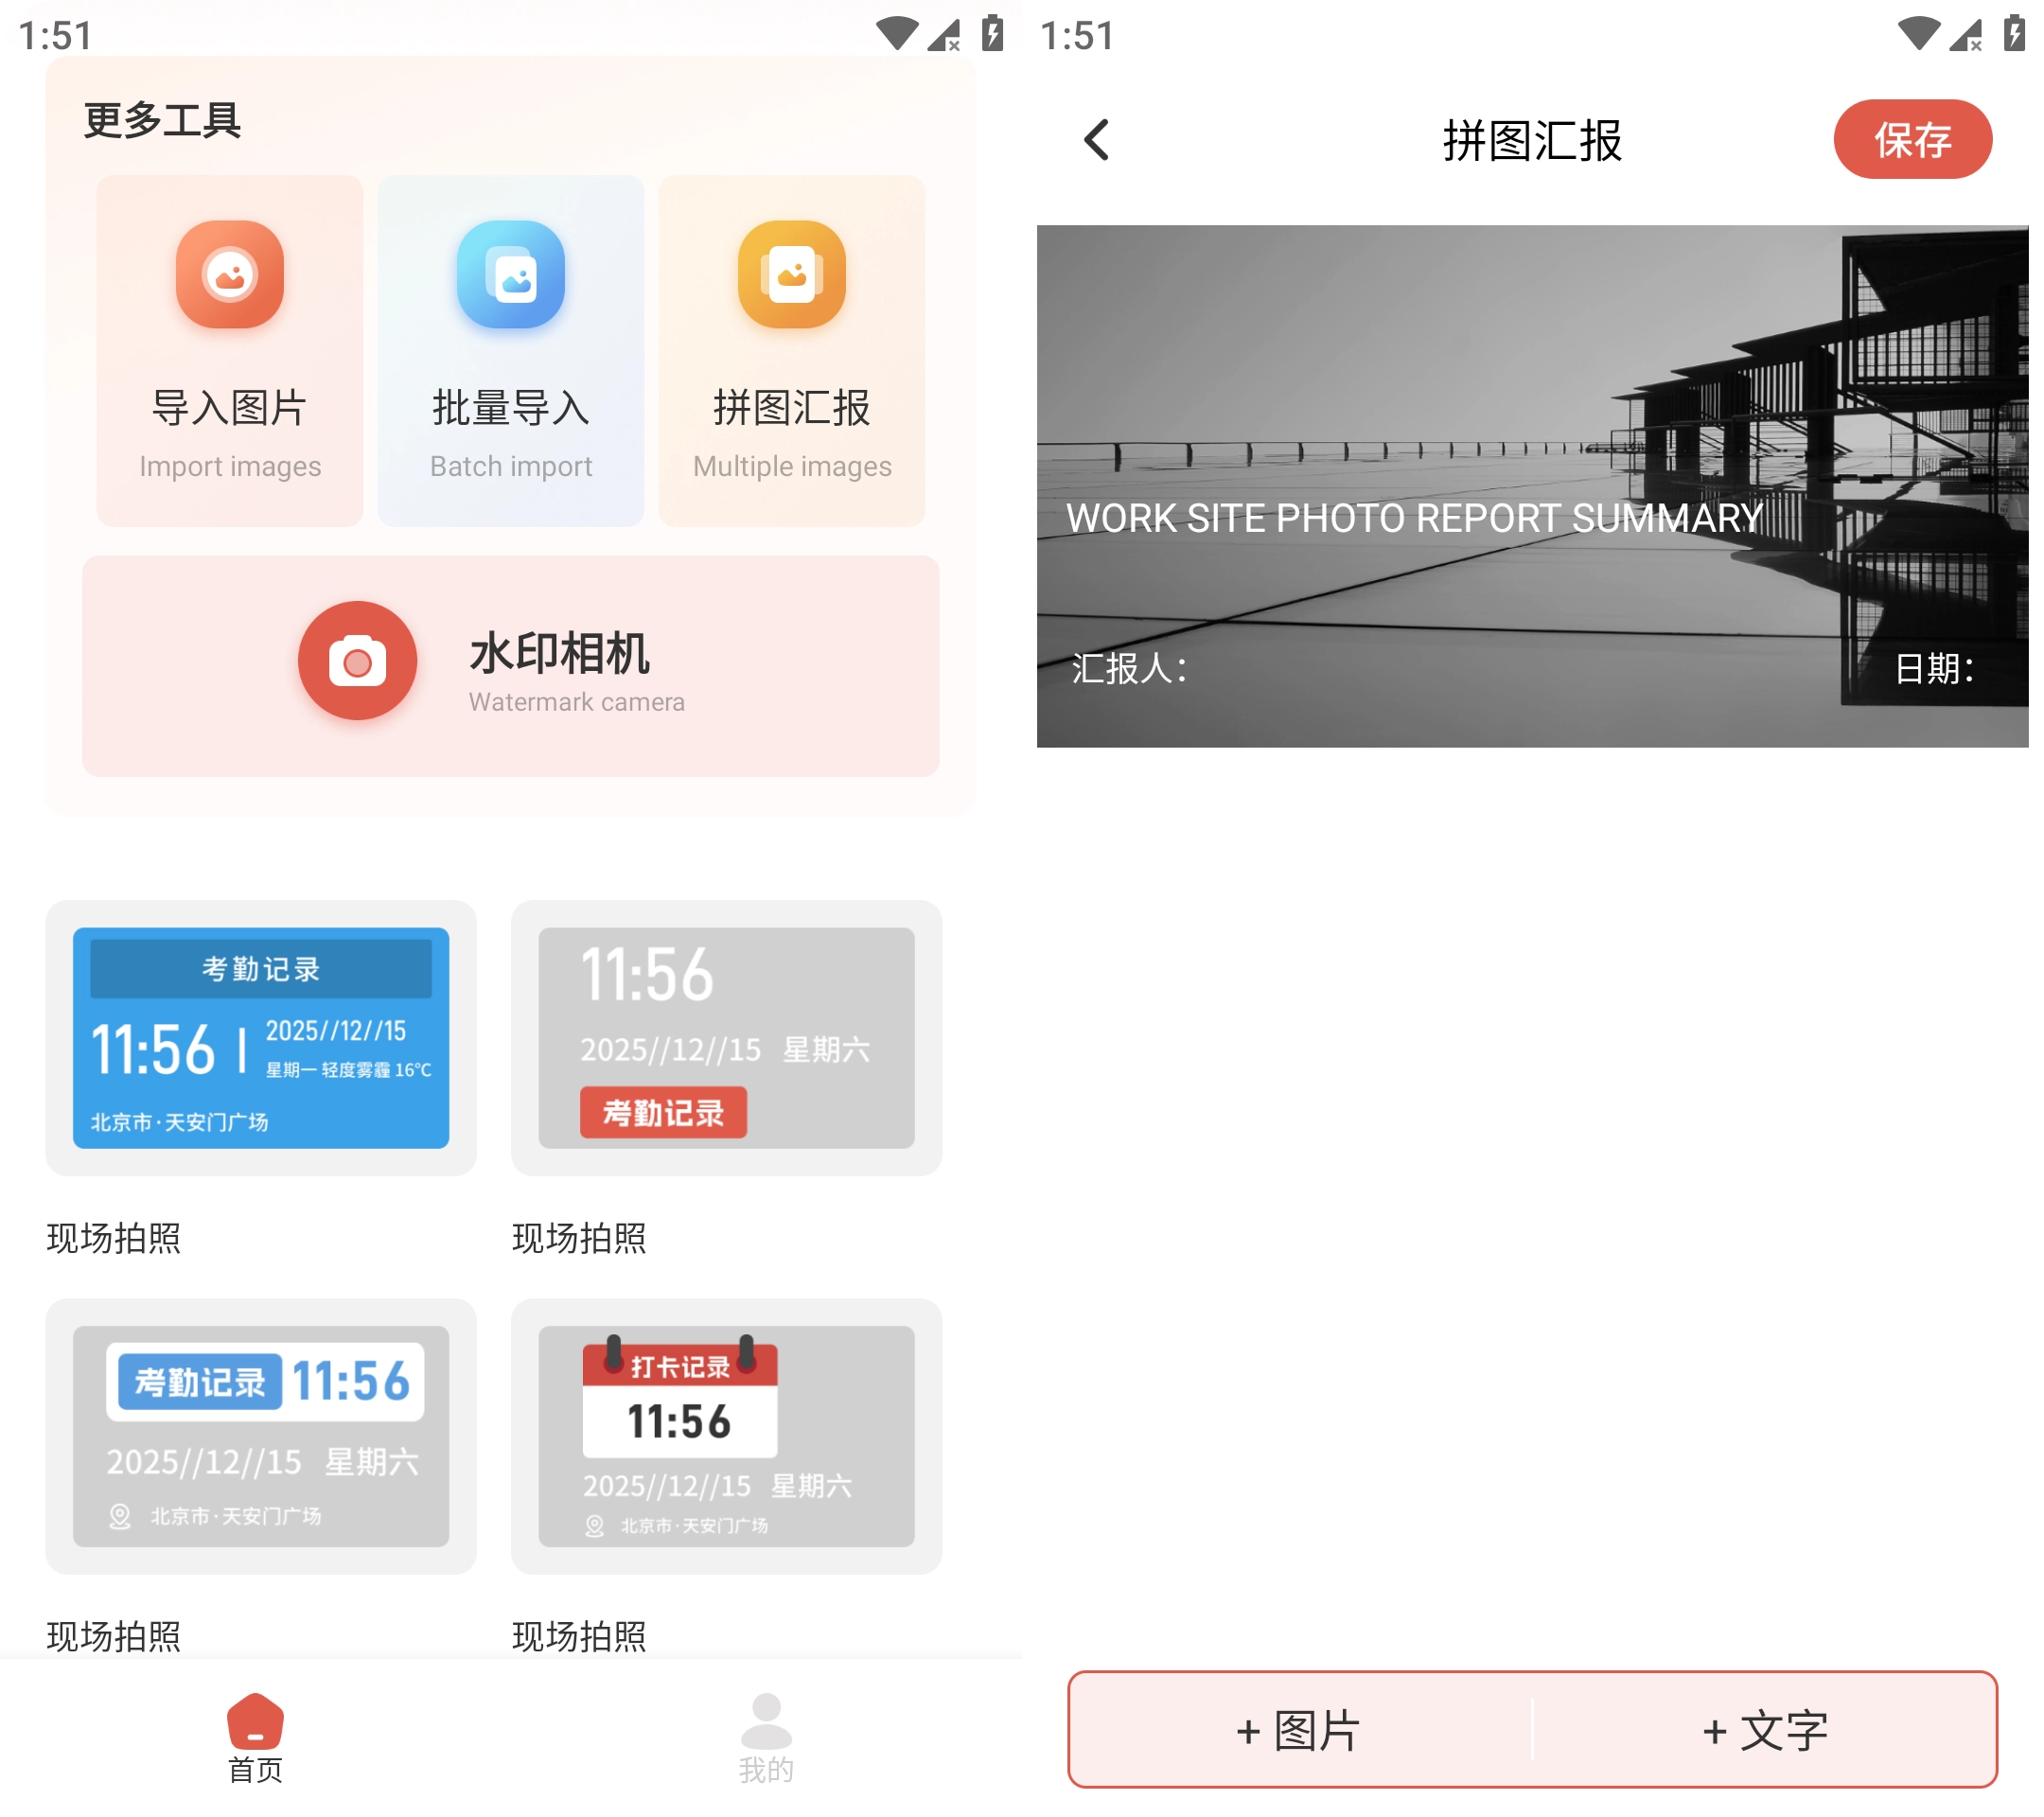Tap the 拼图汇报 page title
The height and width of the screenshot is (1817, 2044).
[x=1532, y=140]
